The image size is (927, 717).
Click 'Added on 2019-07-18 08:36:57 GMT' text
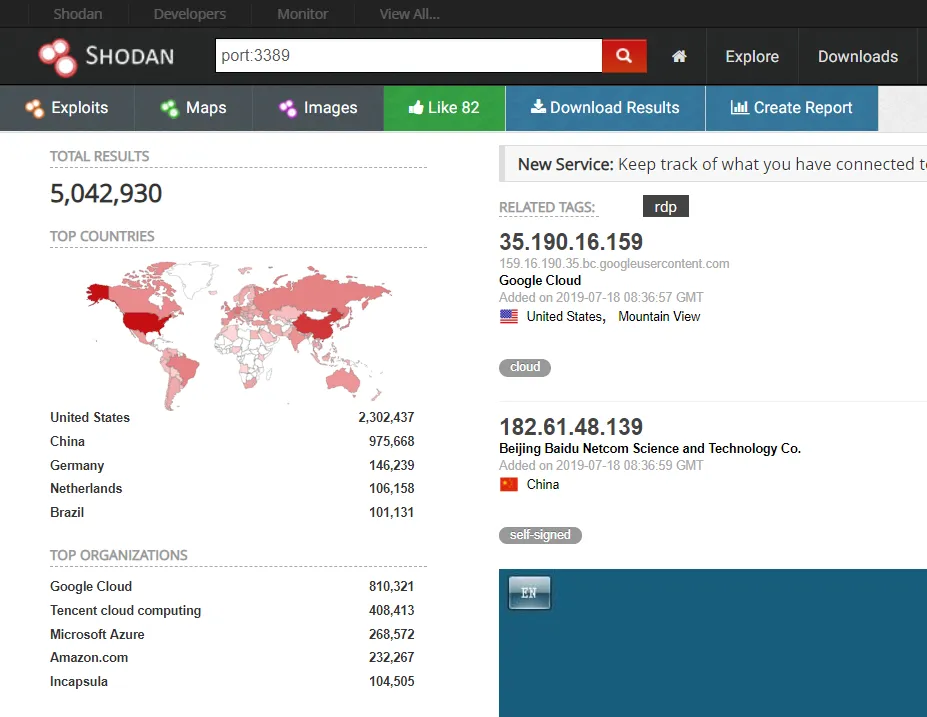[601, 297]
